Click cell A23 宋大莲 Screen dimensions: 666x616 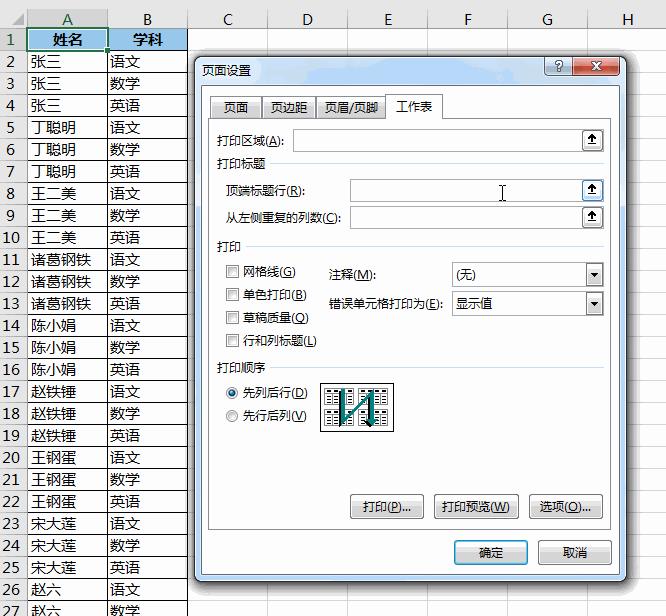[67, 523]
